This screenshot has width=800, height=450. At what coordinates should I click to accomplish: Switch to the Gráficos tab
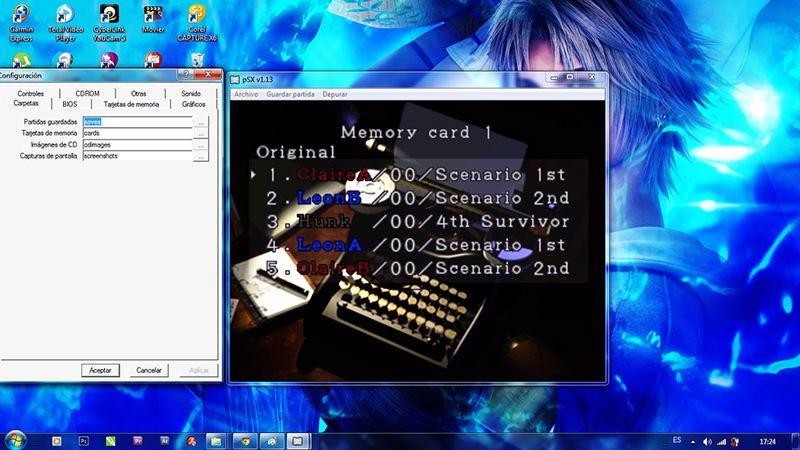[193, 104]
